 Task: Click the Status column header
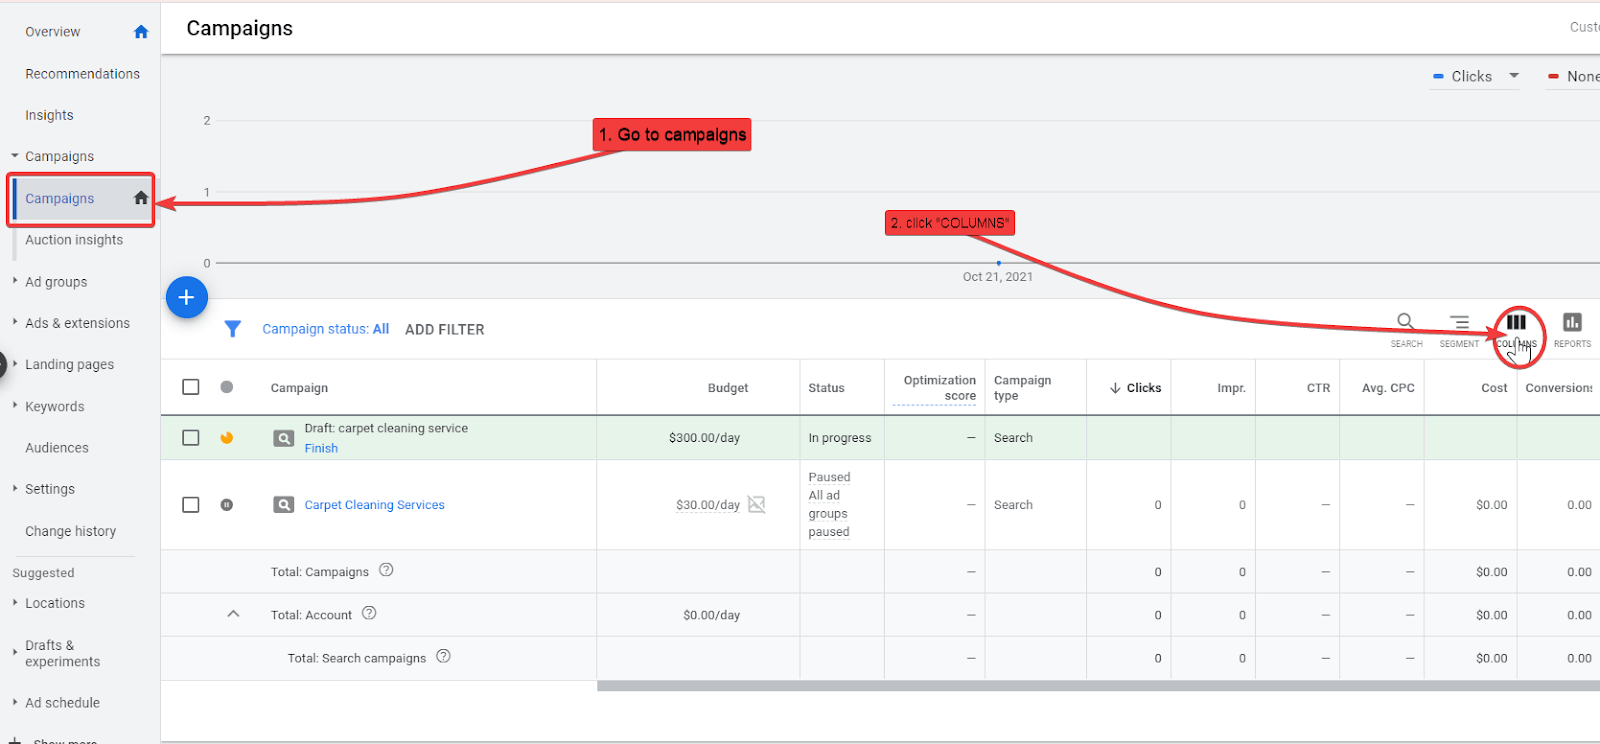[826, 388]
